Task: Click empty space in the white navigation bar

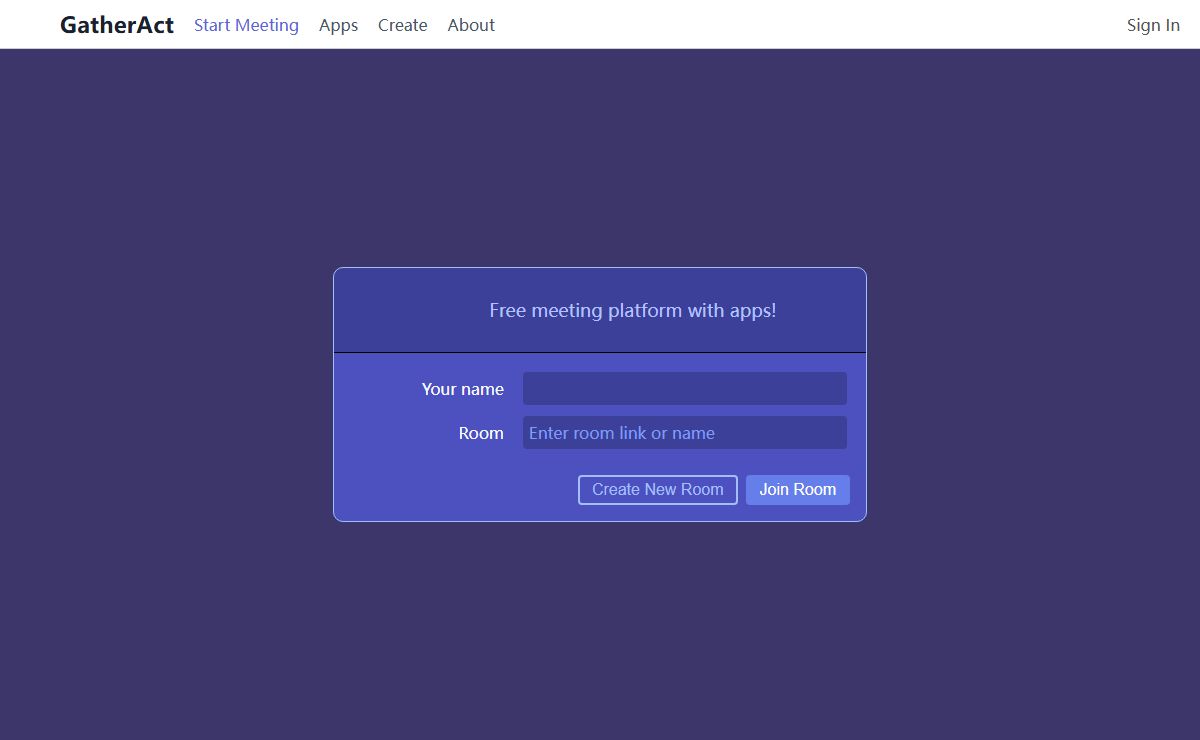Action: pyautogui.click(x=800, y=25)
